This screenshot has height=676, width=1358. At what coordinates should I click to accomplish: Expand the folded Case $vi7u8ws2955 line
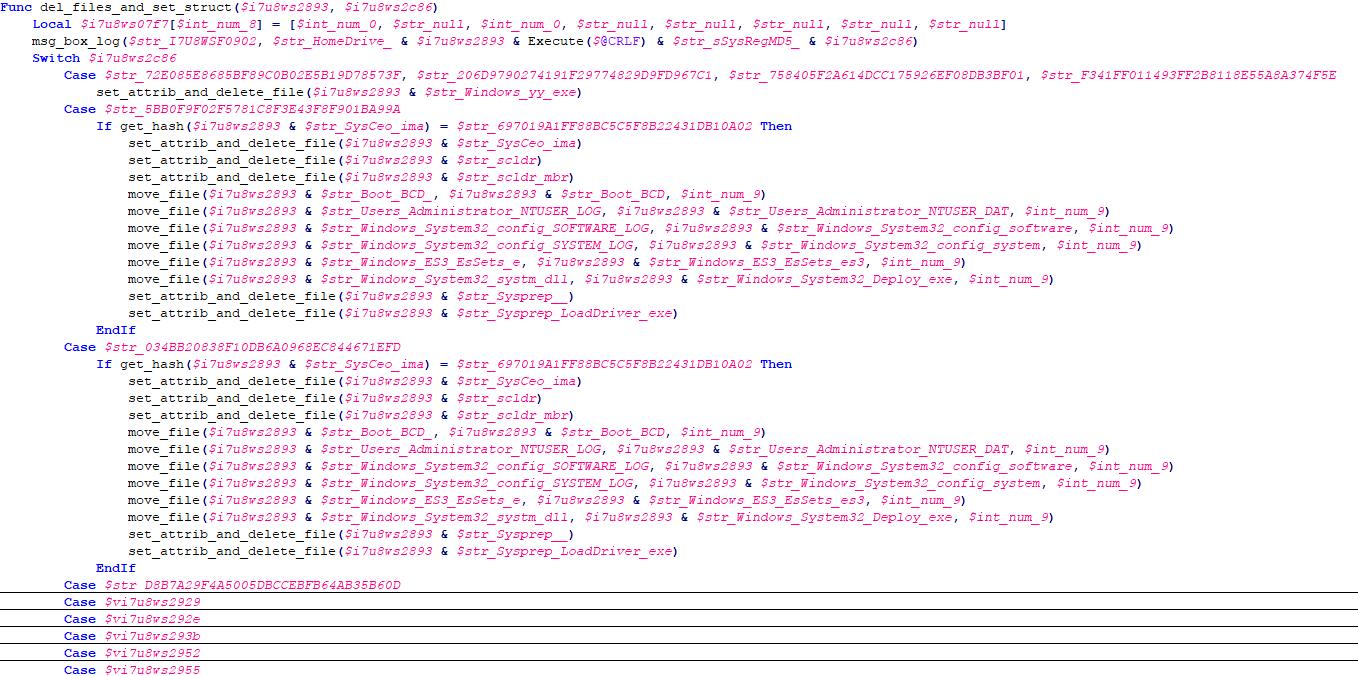pyautogui.click(x=679, y=670)
